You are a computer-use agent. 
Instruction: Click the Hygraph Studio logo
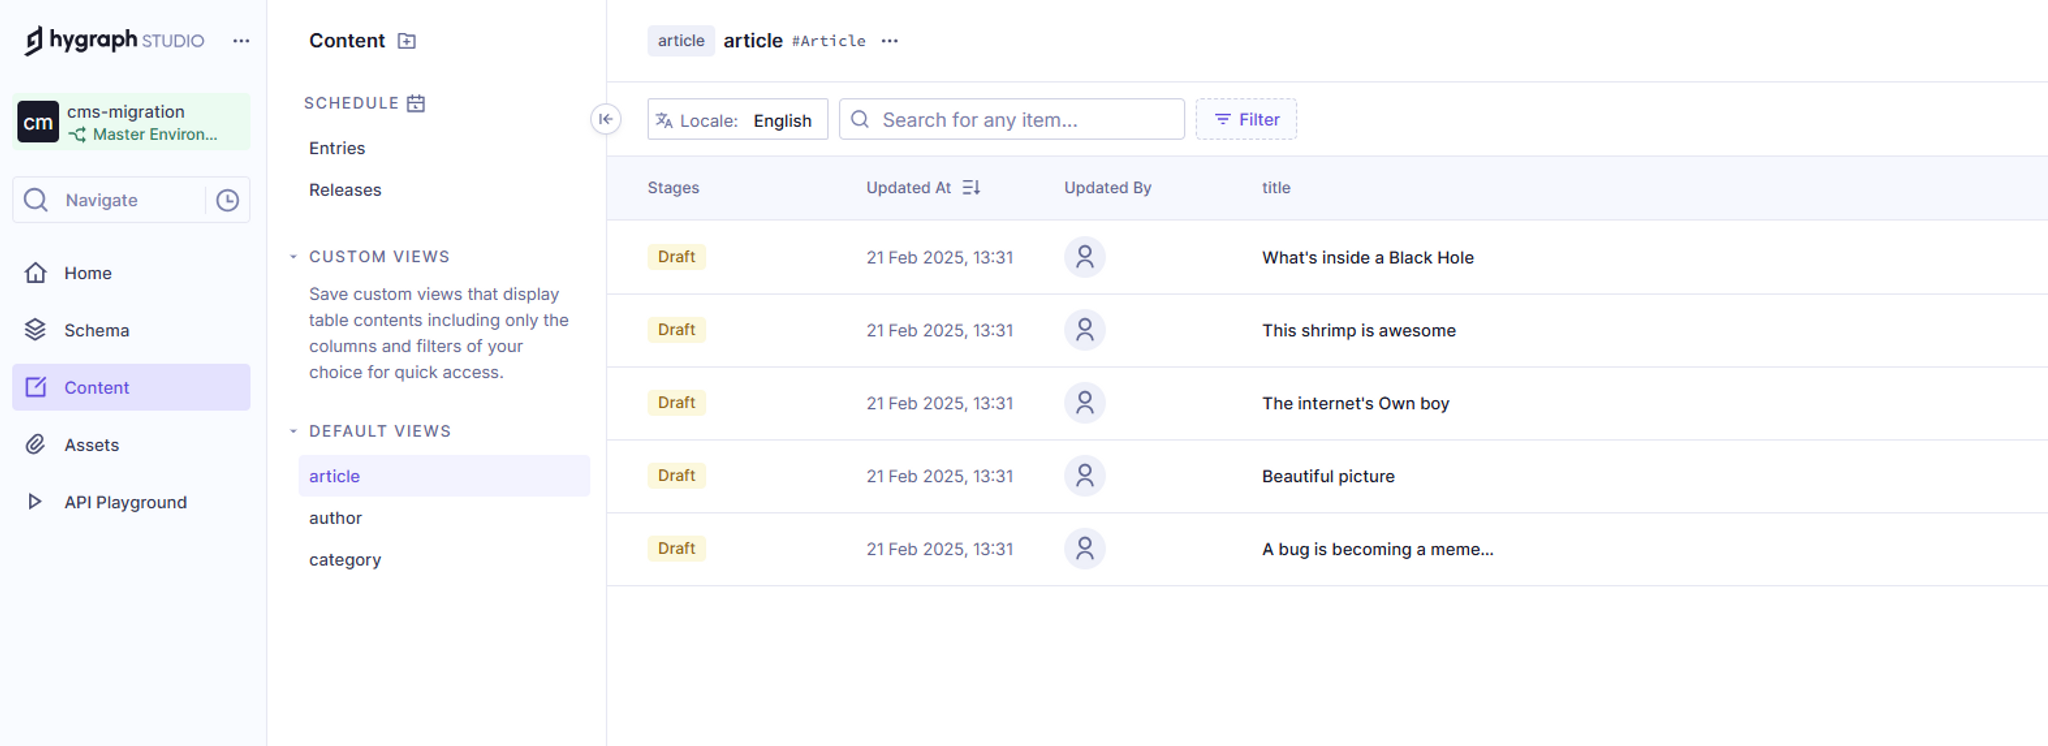point(114,40)
